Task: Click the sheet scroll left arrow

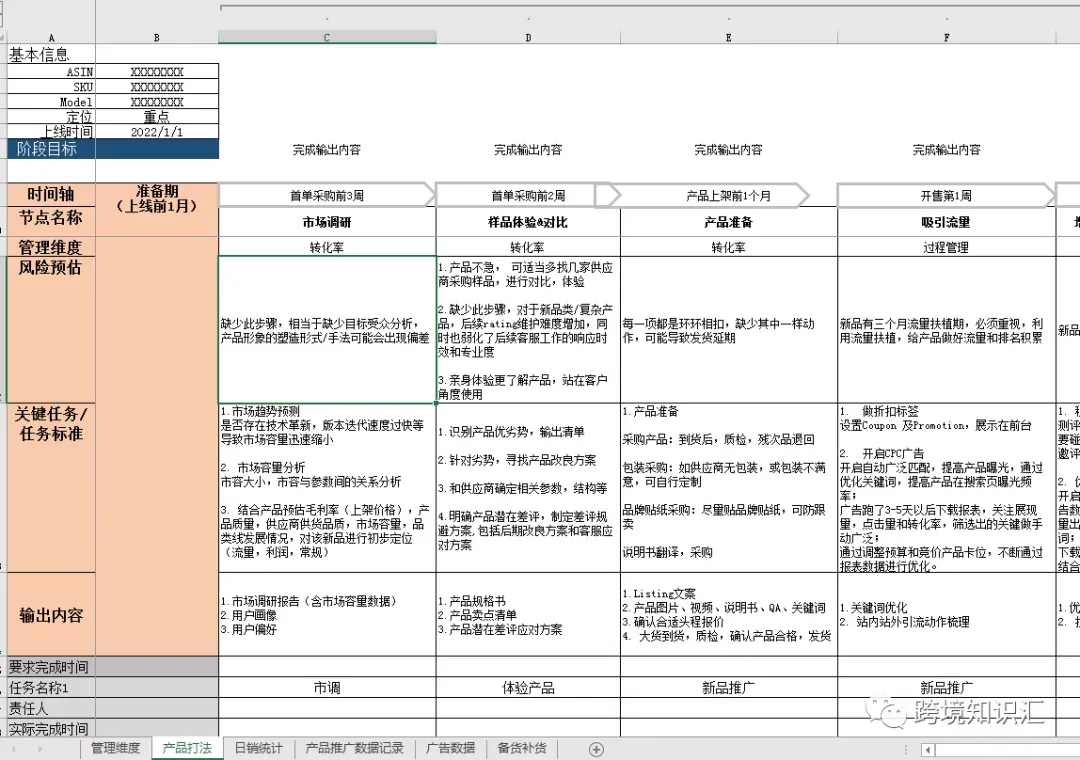Action: (x=14, y=749)
